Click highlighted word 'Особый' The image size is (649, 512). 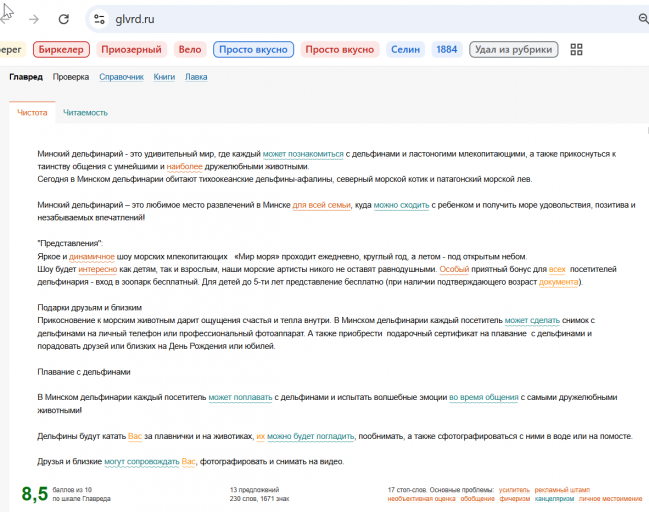454,269
